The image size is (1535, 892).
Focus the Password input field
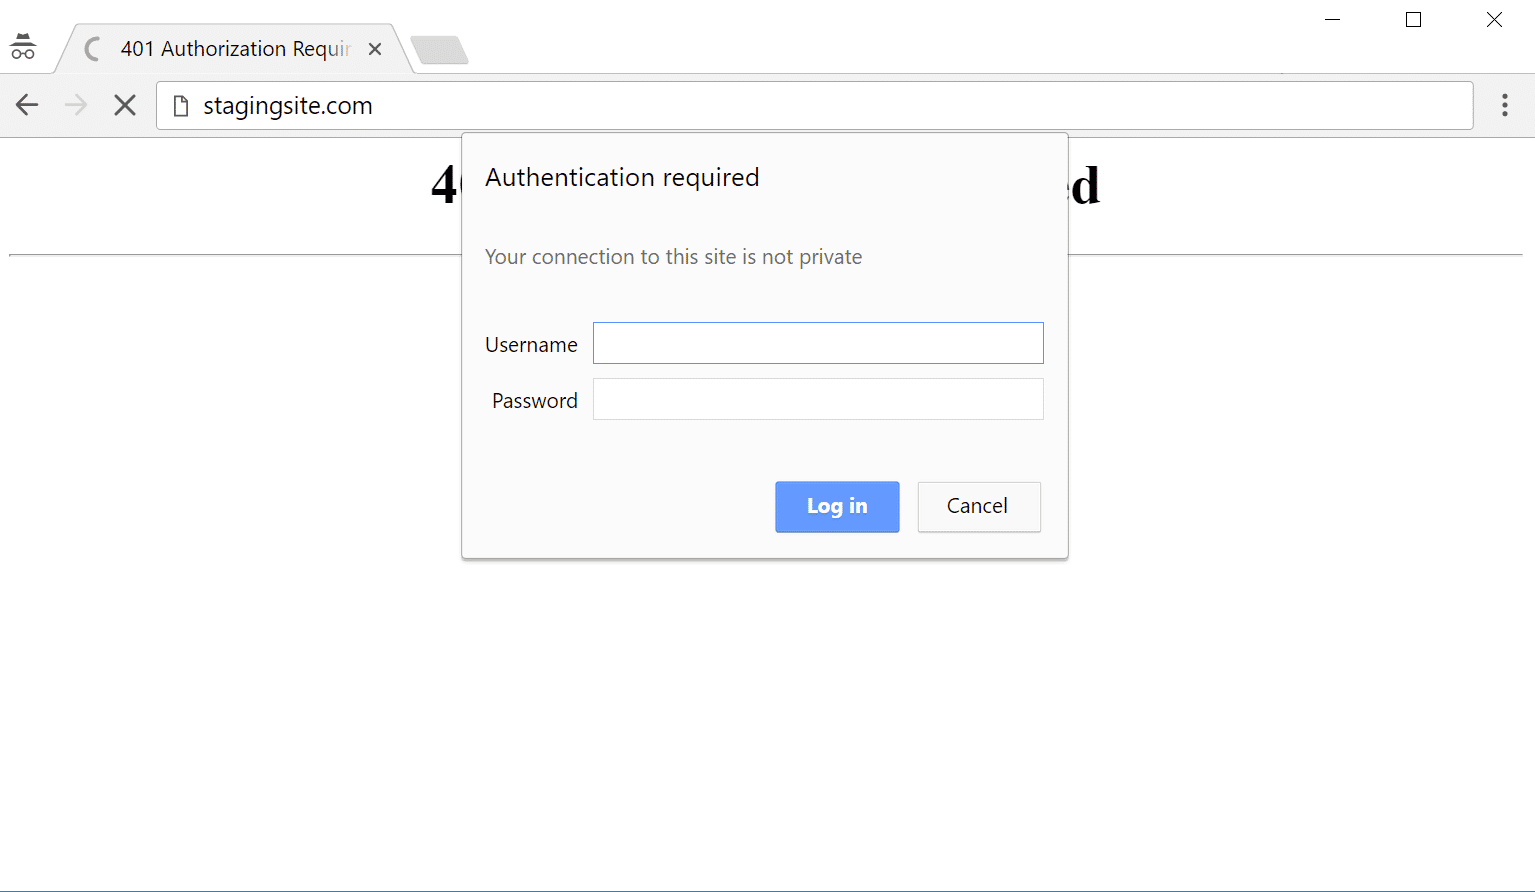[x=817, y=399]
